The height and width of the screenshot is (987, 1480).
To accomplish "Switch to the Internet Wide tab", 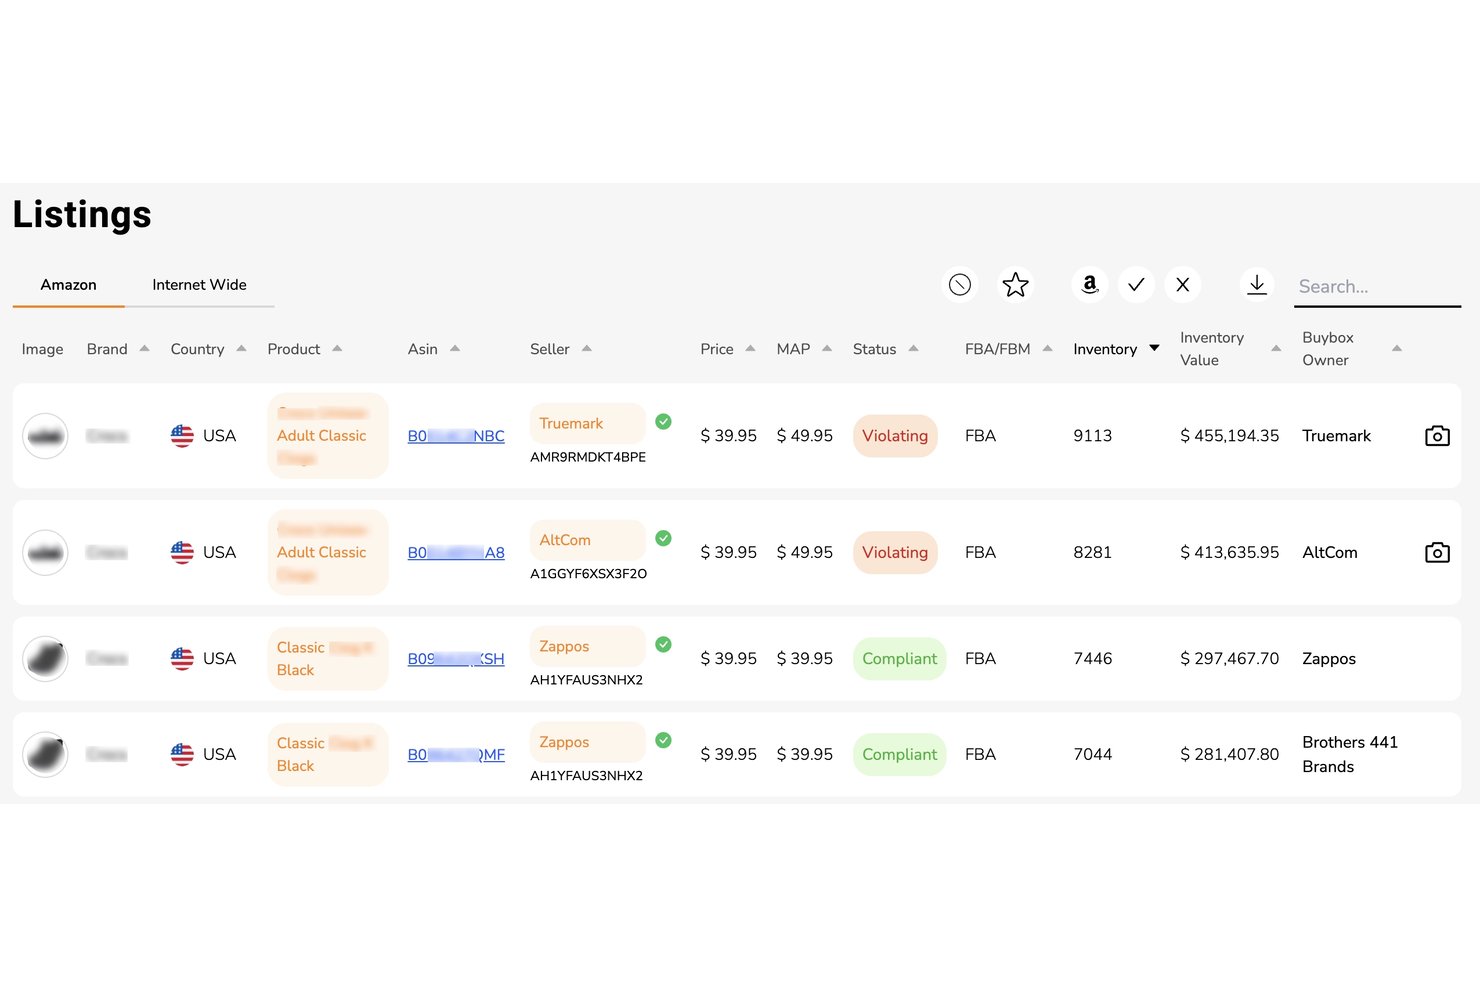I will pos(199,285).
